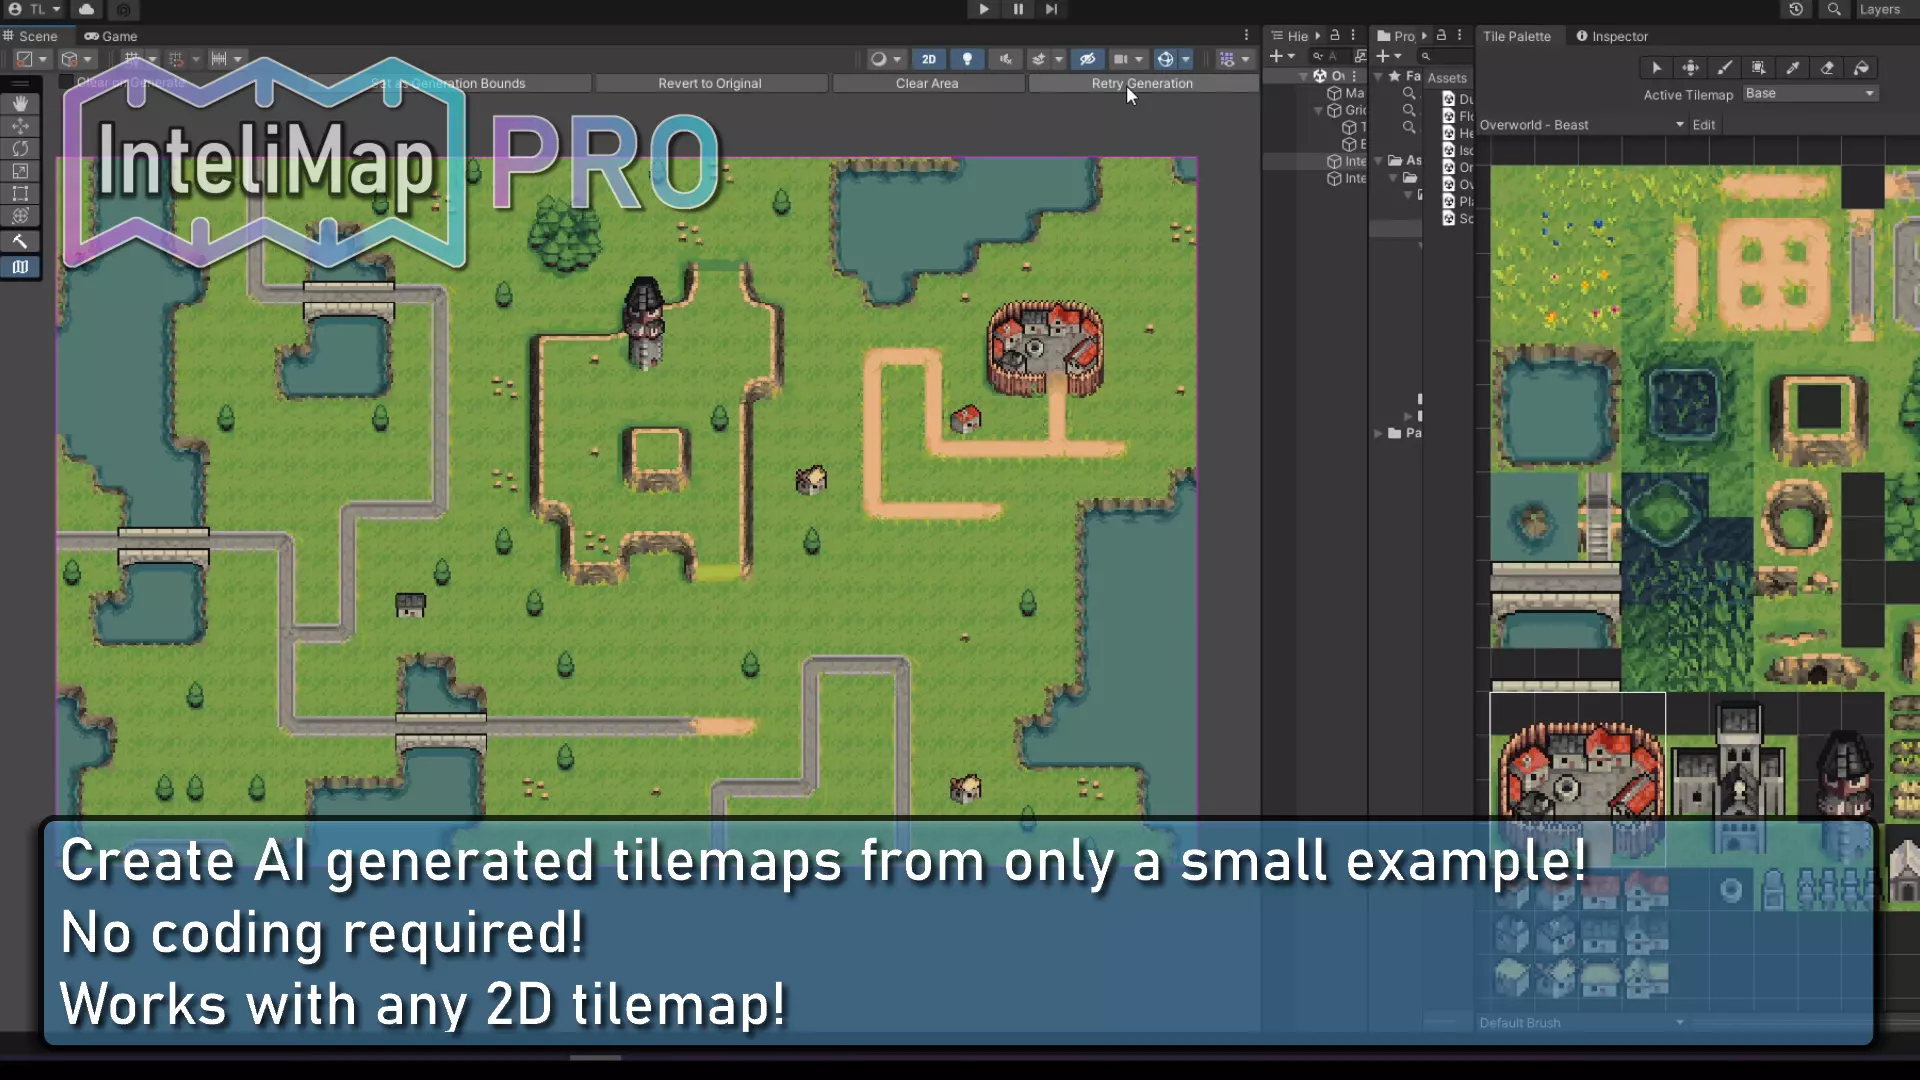Select the combined Transform tool
Viewport: 1920px width, 1080px height.
(x=20, y=216)
